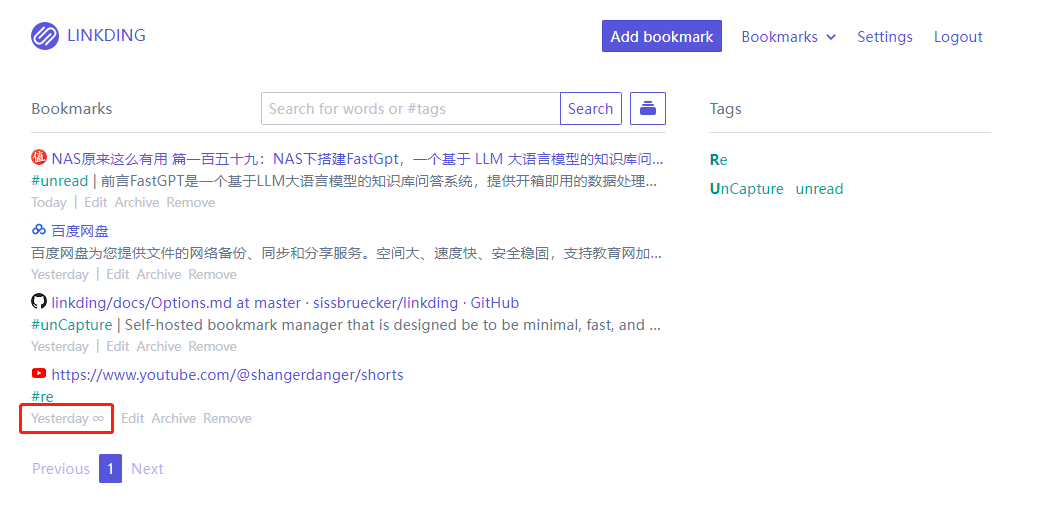The image size is (1037, 519).
Task: Click the Search button
Action: [590, 109]
